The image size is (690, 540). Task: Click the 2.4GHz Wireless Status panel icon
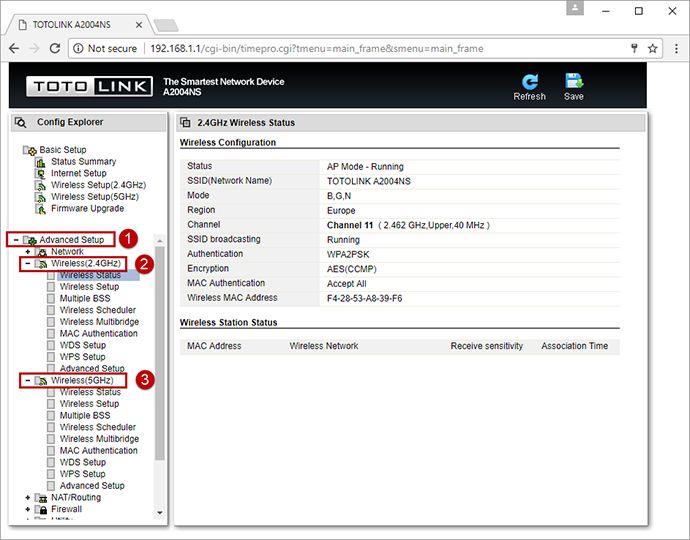click(186, 122)
